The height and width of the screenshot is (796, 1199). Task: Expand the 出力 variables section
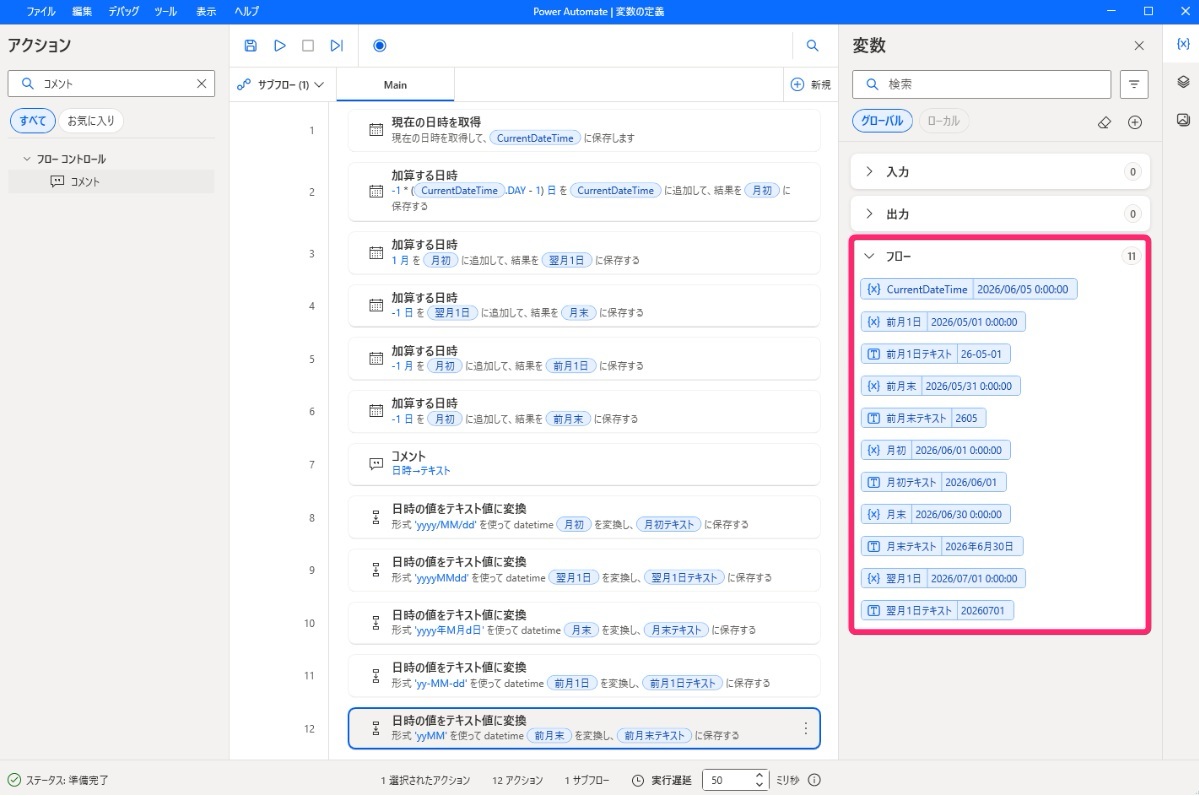pyautogui.click(x=869, y=213)
